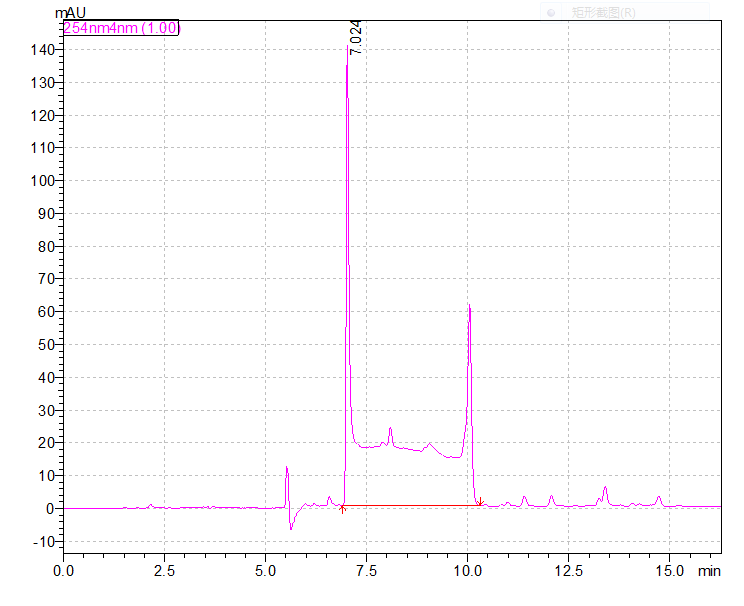
Task: Click the 7.5 x-axis tick label
Action: [x=366, y=571]
